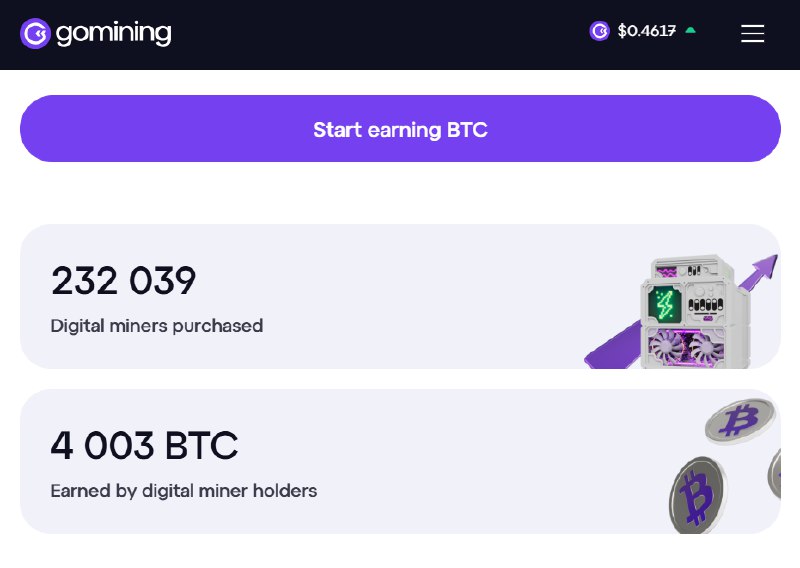
Task: Click the green price-up triangle
Action: (690, 30)
